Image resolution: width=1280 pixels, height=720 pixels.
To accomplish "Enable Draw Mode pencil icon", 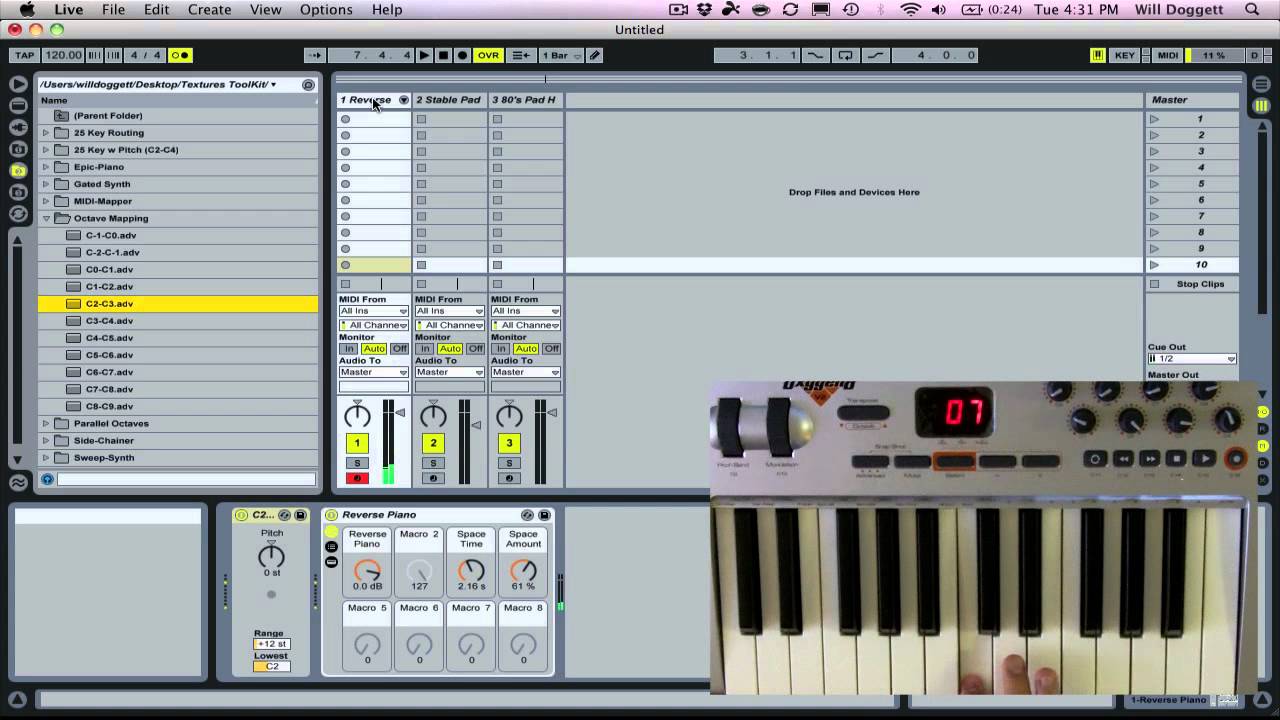I will [x=595, y=55].
